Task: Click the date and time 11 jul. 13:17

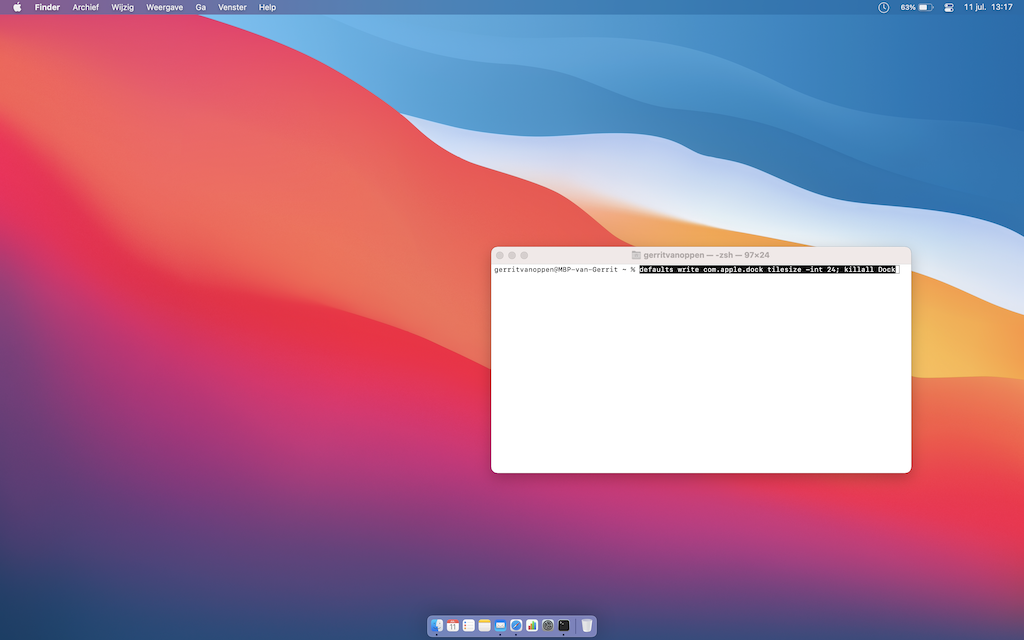Action: tap(988, 7)
